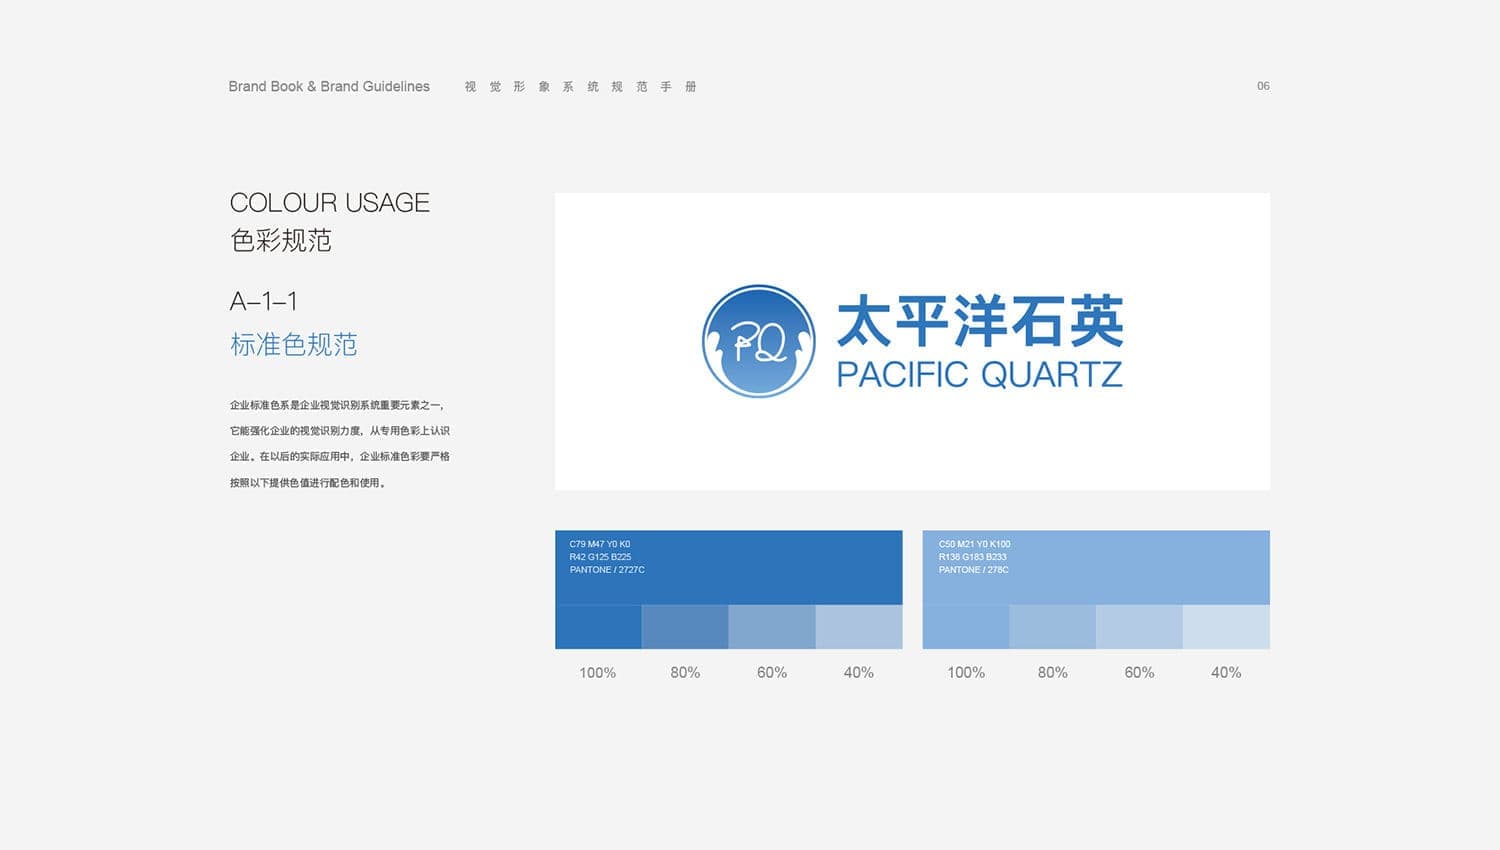
Task: Pick the dark blue 40% tint swatch
Action: [x=859, y=627]
